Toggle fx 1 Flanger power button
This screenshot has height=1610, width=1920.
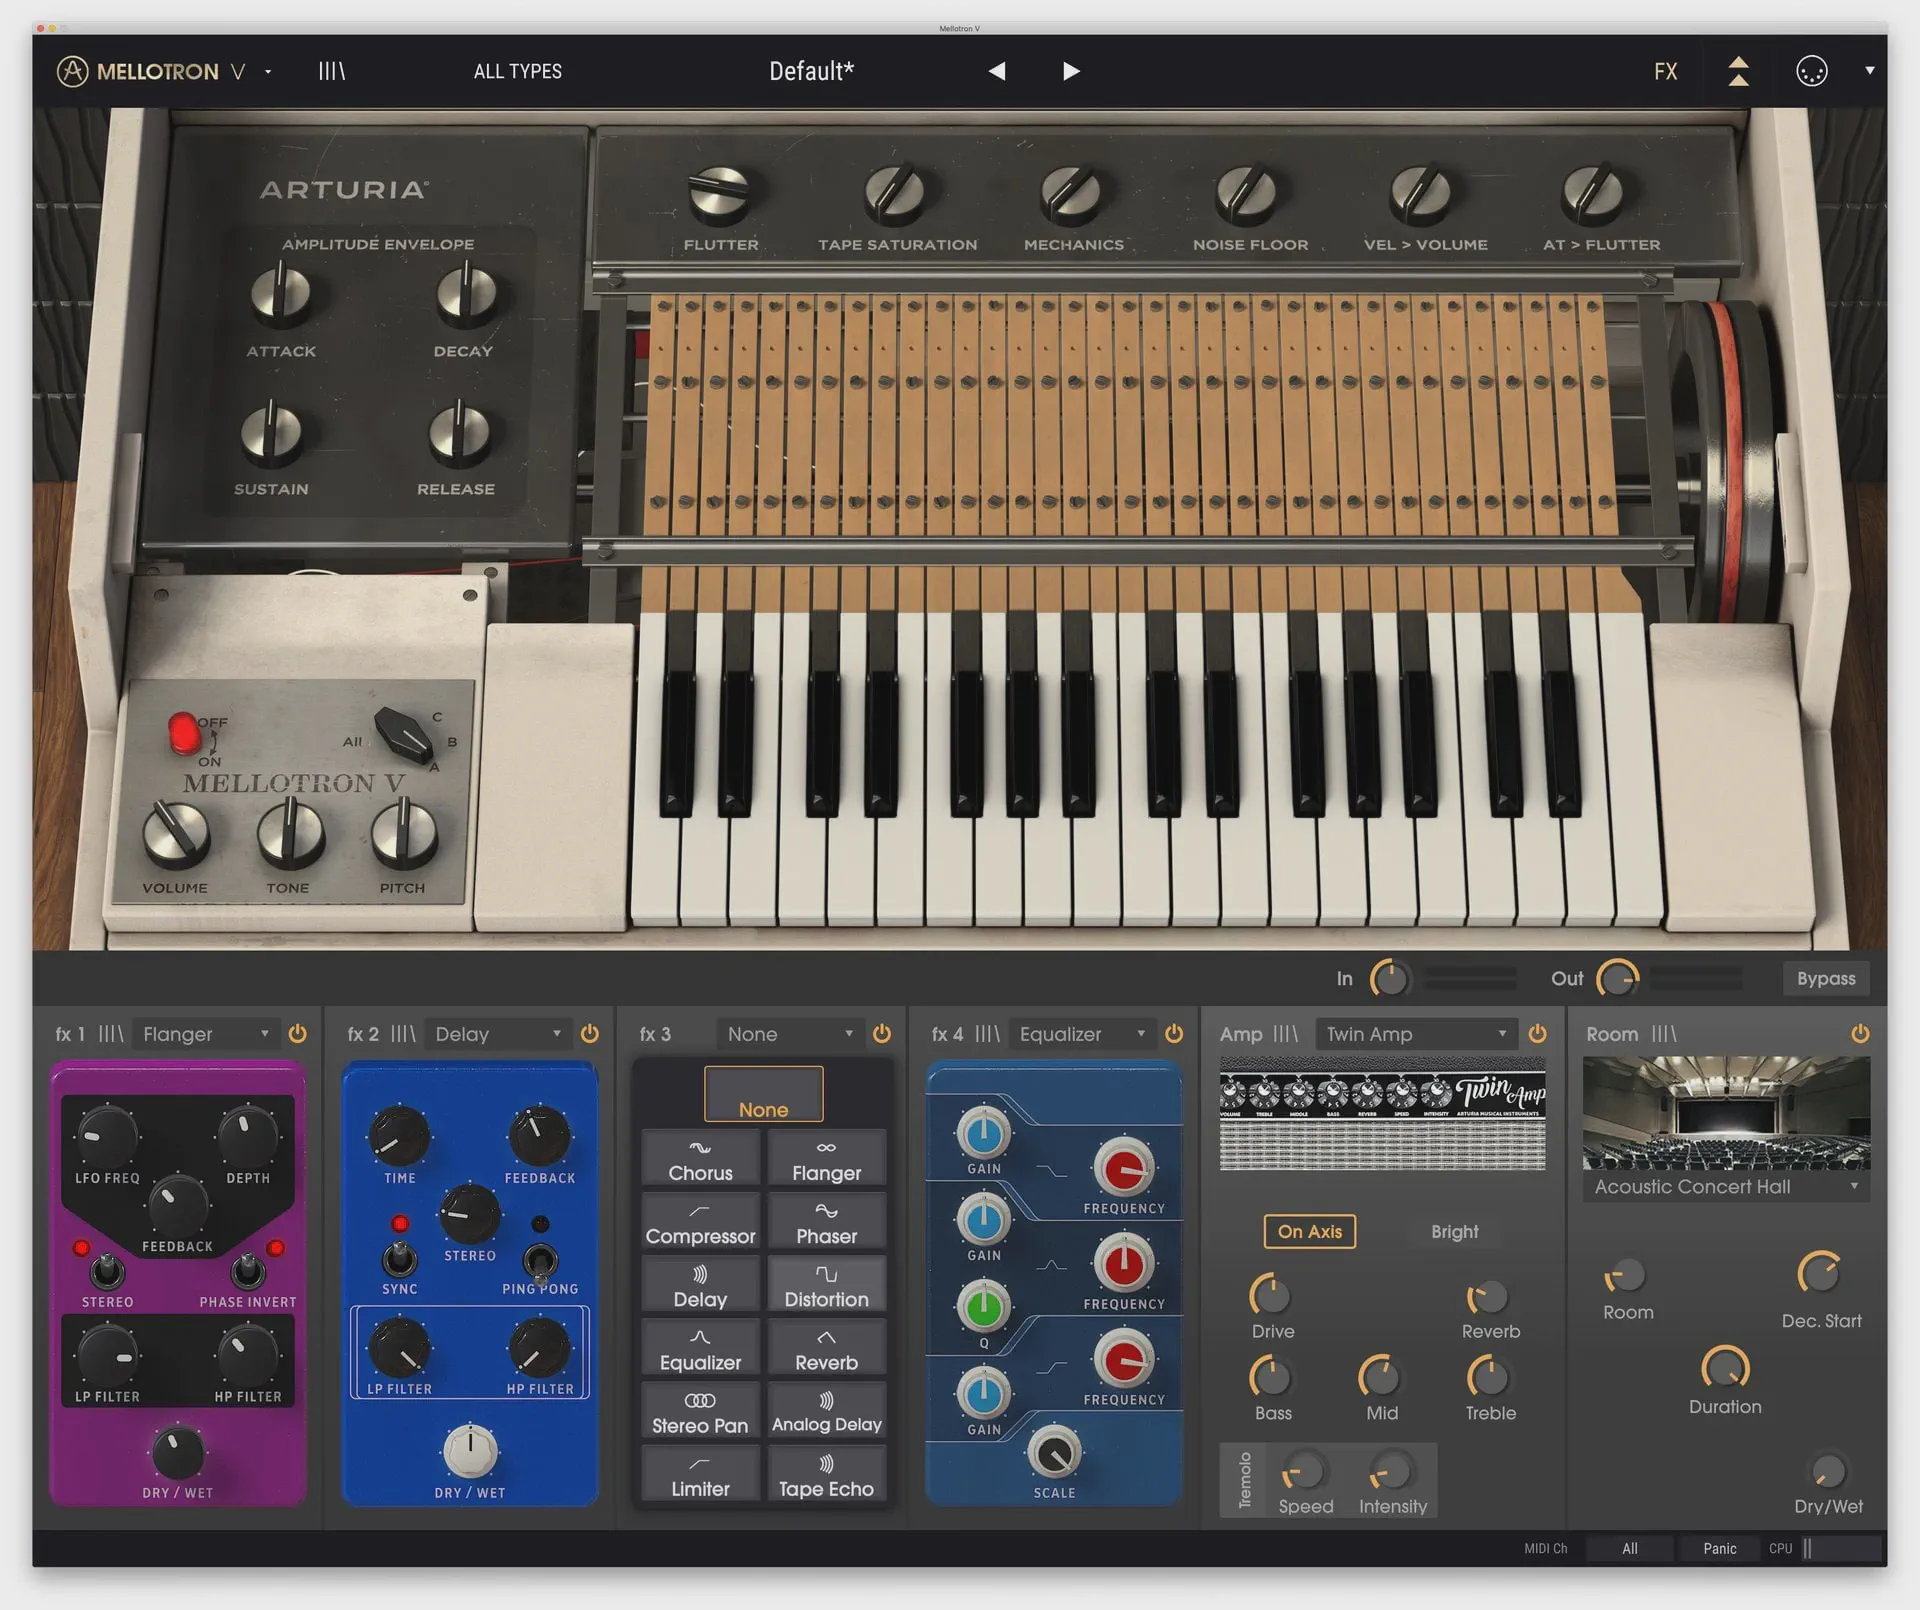tap(297, 1034)
